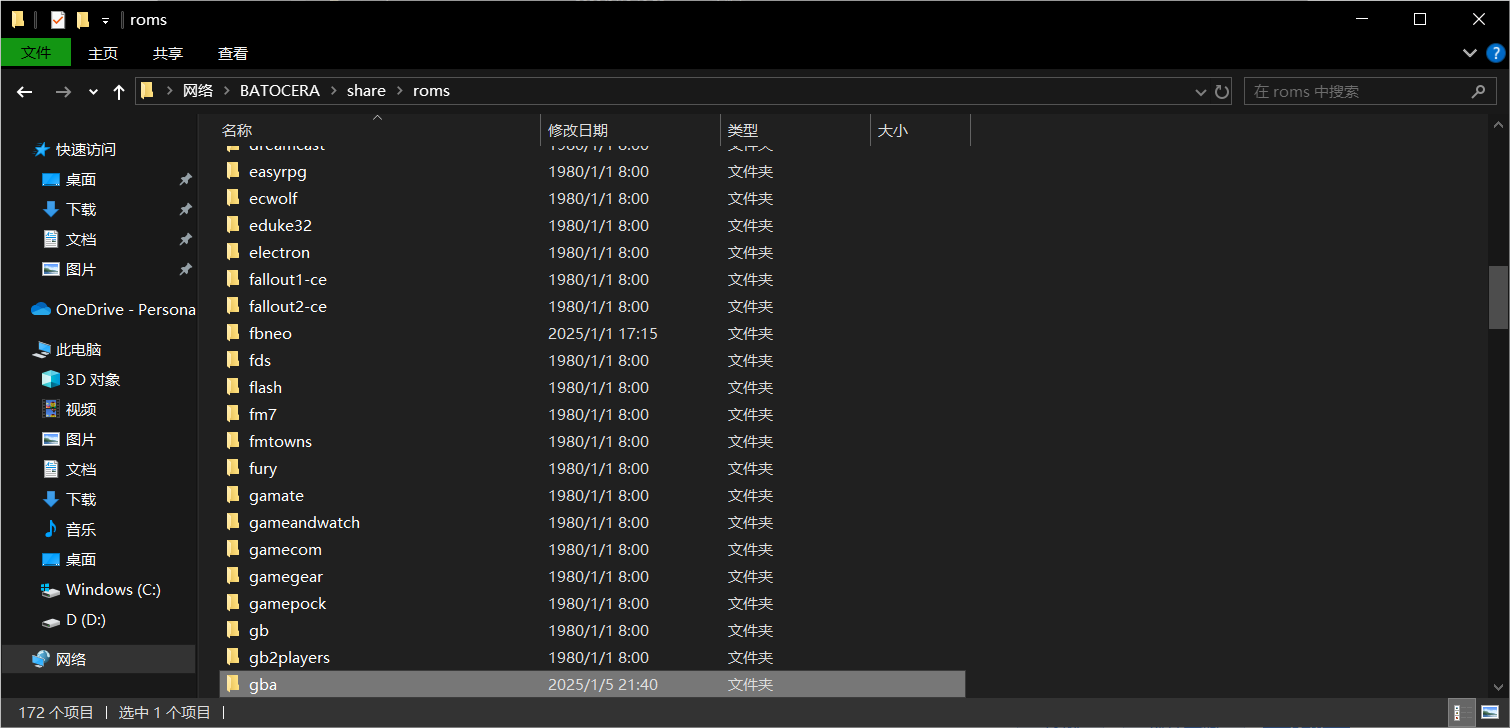Screen dimensions: 1510x728
Task: Select the fds folder icon
Action: point(233,360)
